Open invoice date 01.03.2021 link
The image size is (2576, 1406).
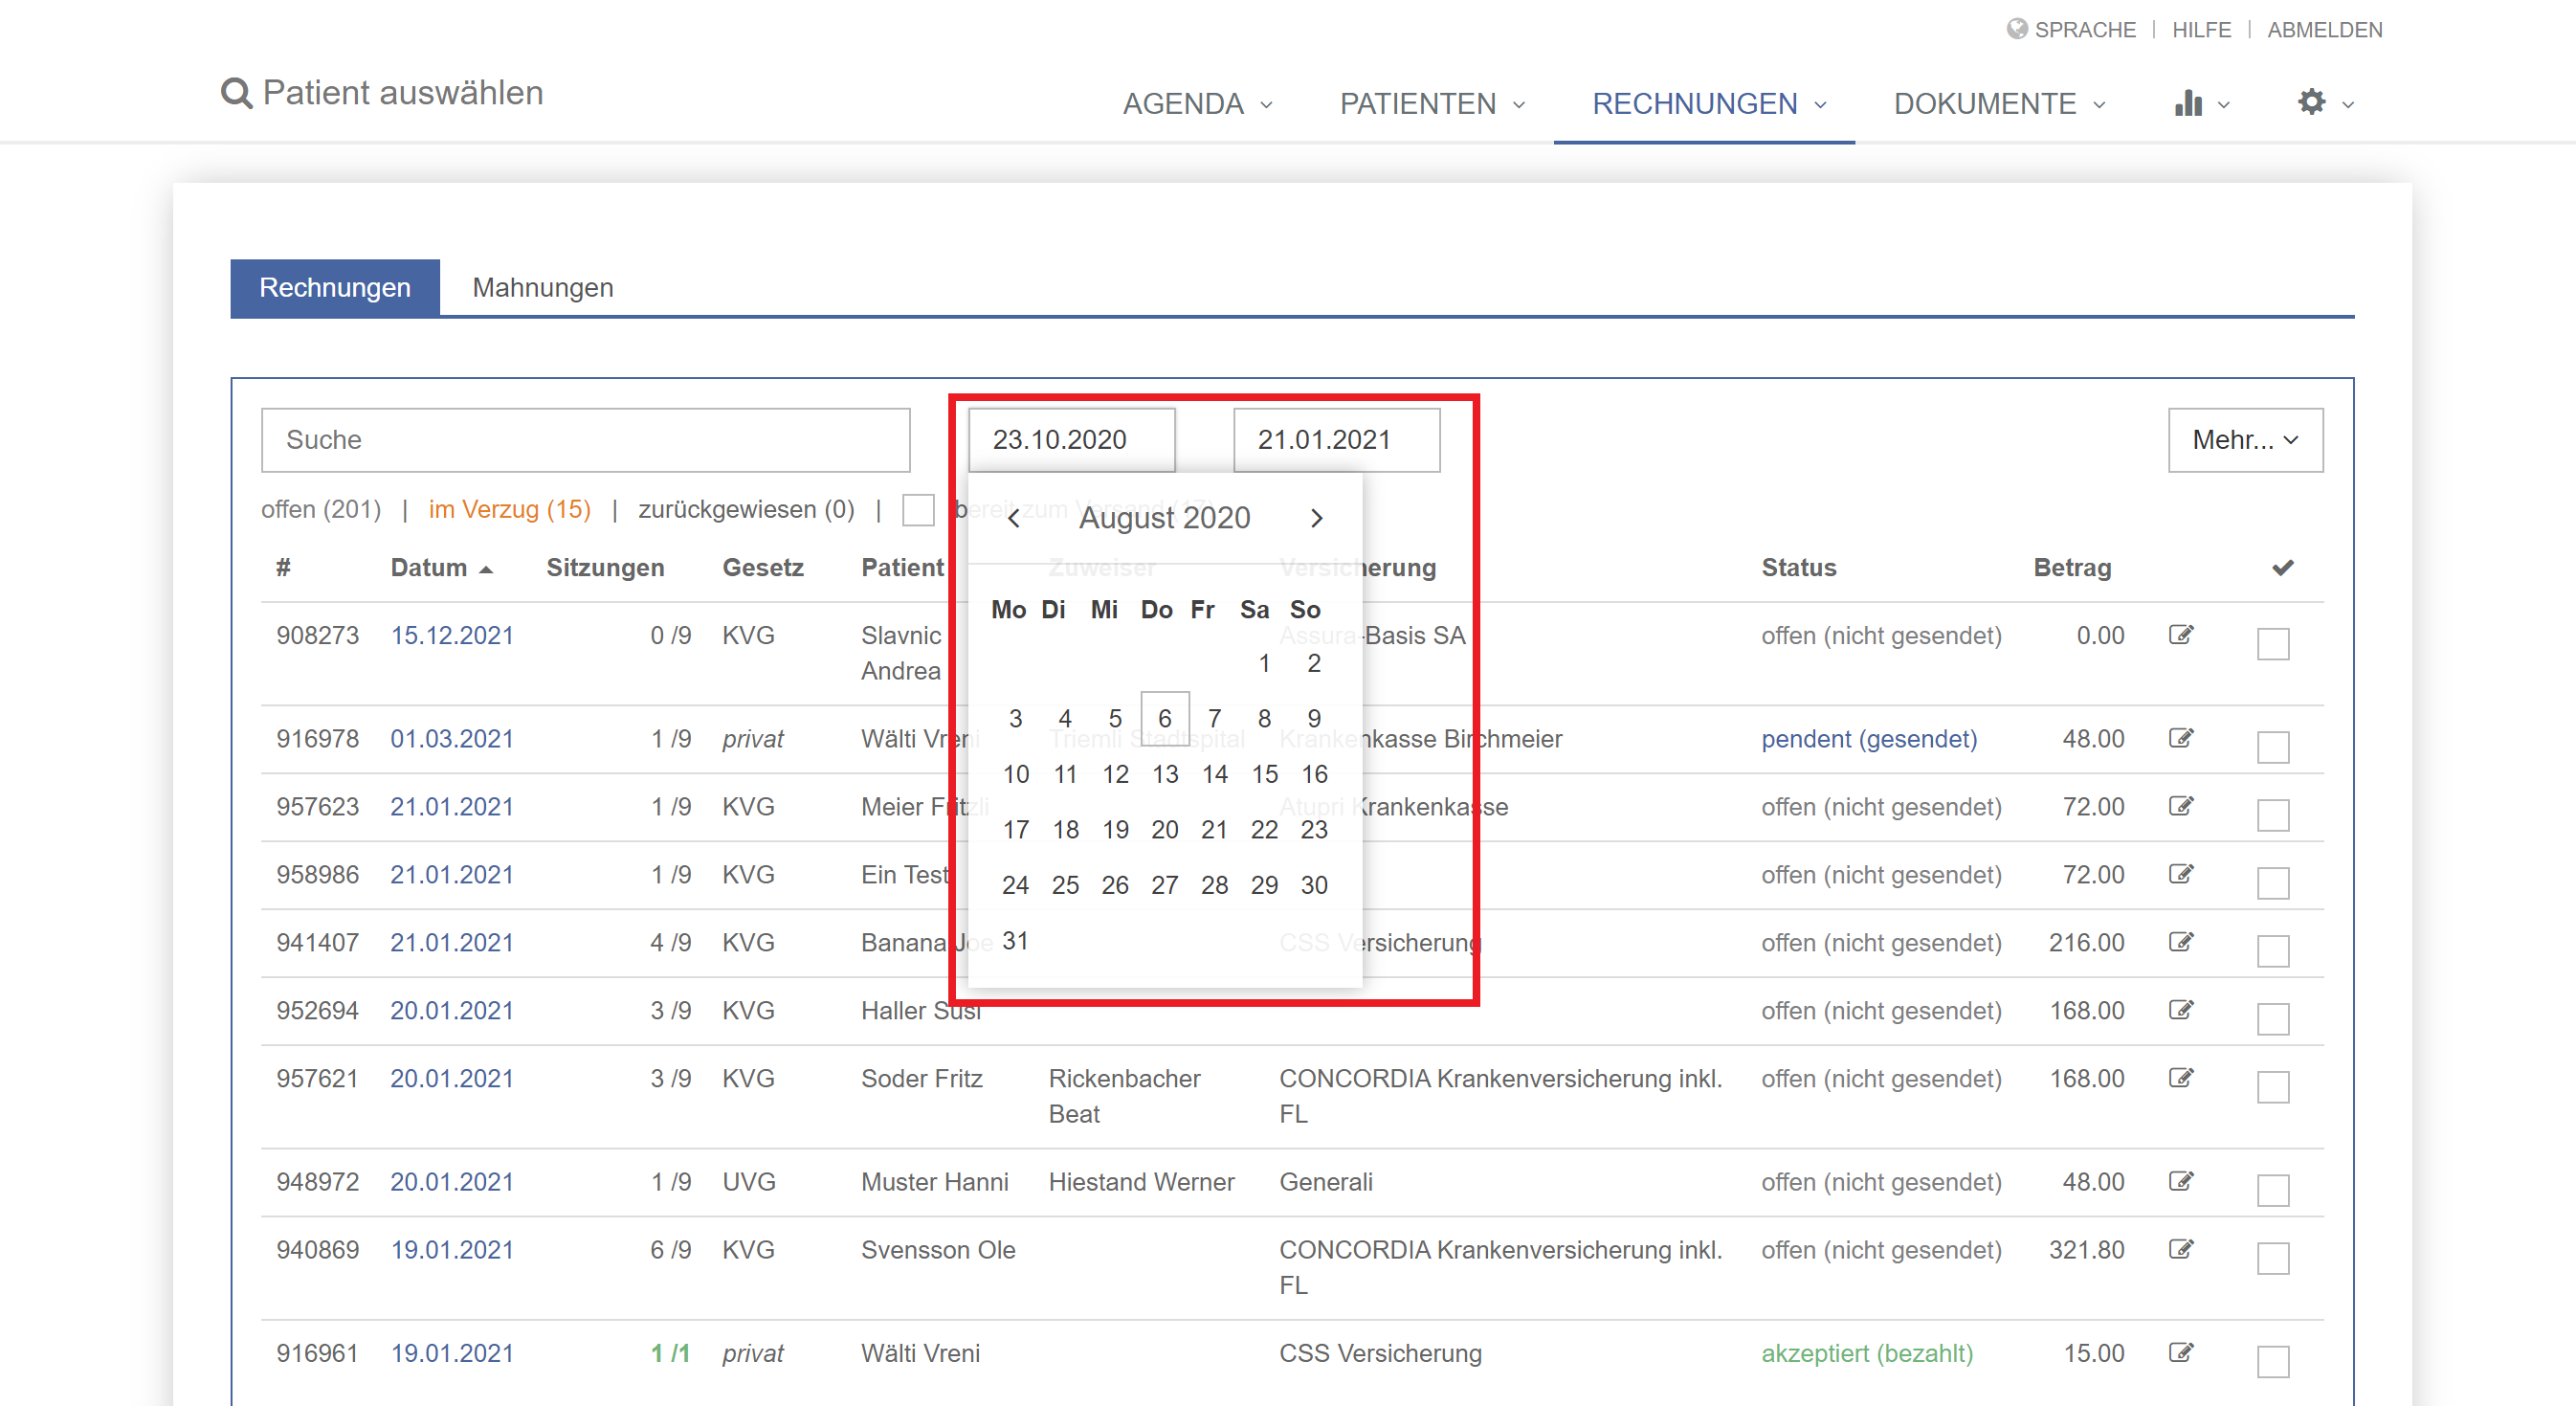(451, 739)
